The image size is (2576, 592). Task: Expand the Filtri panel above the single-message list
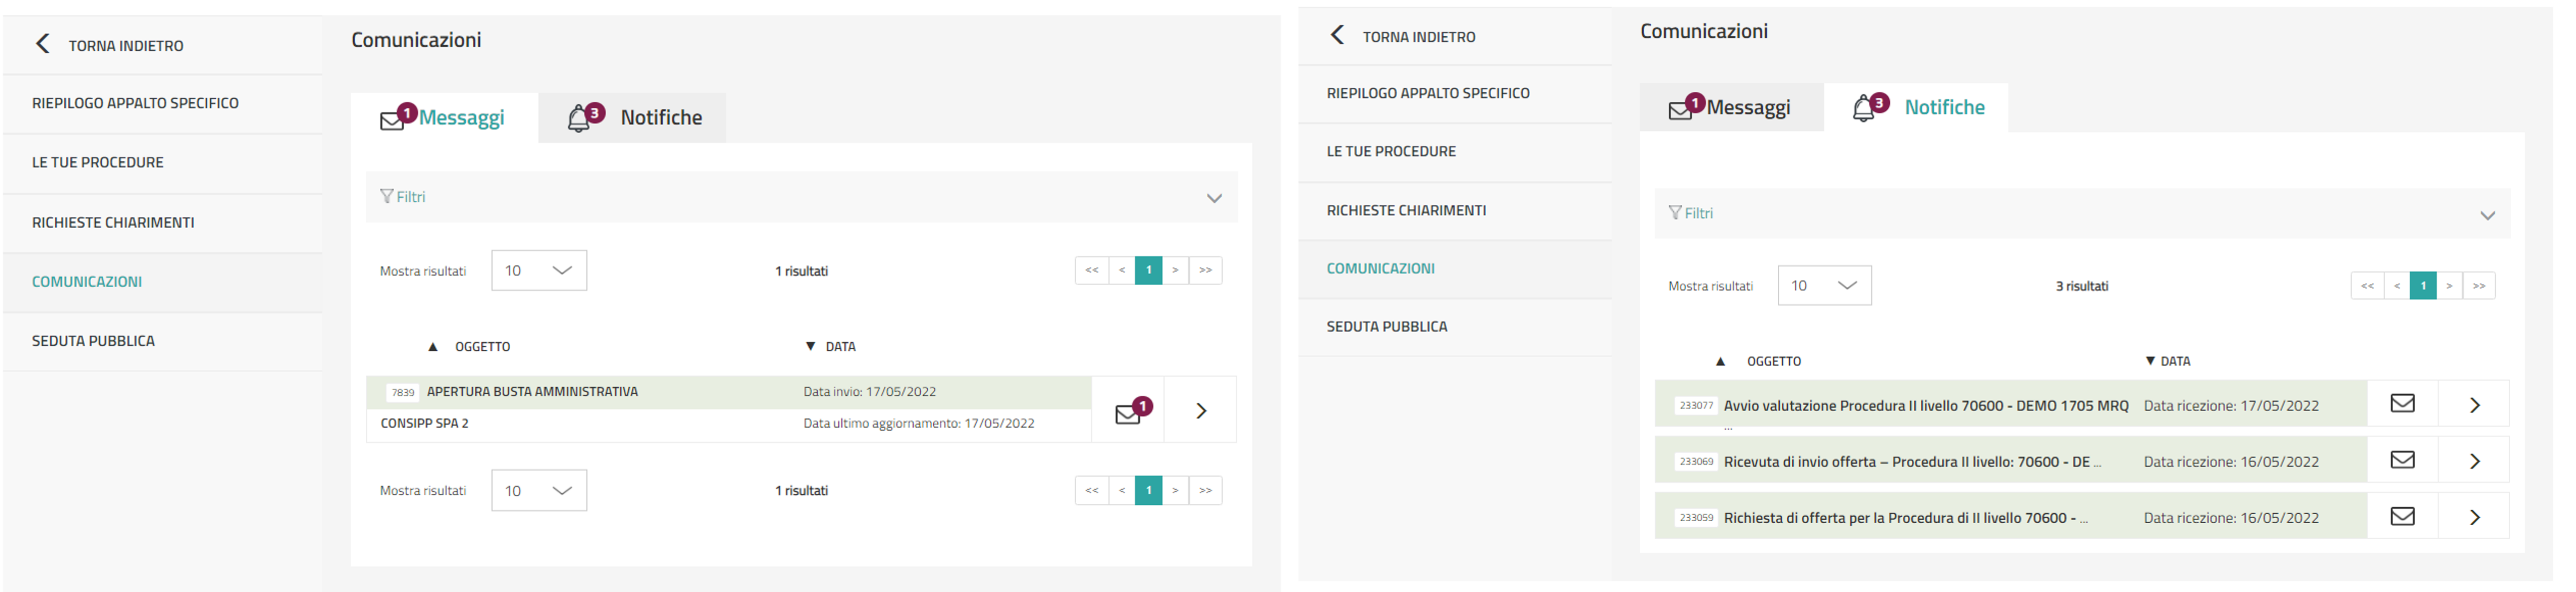pyautogui.click(x=1214, y=198)
